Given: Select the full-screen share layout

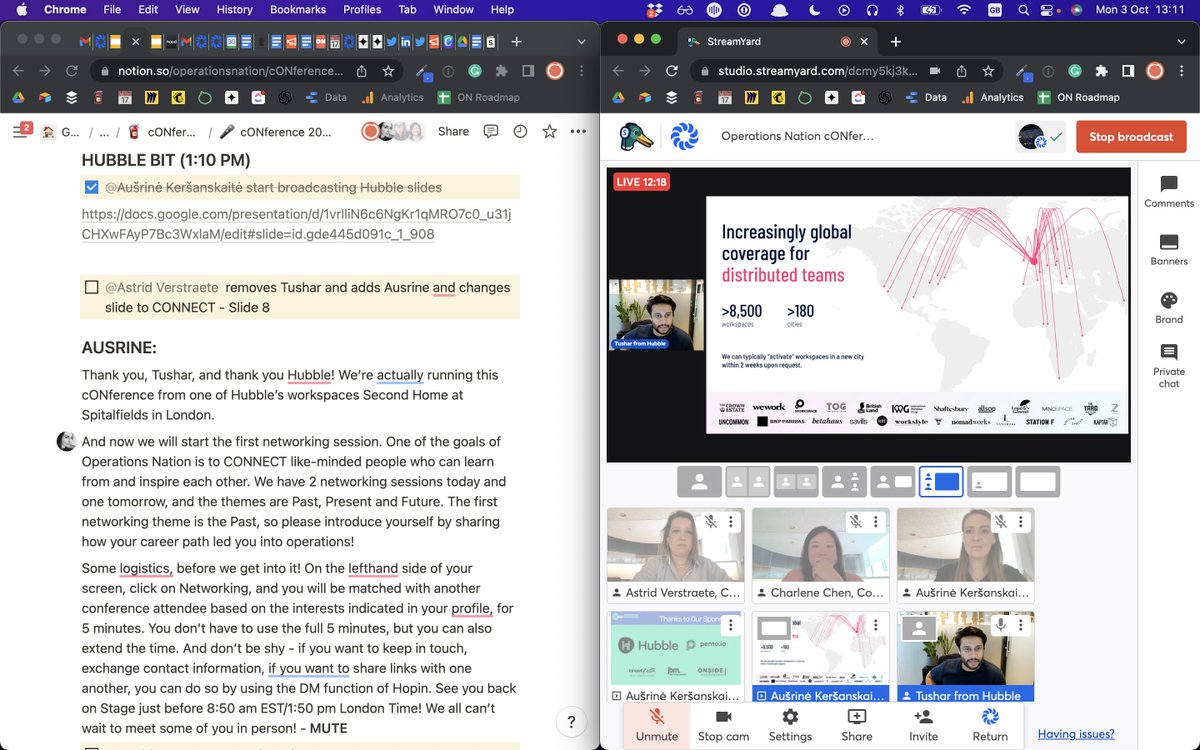Looking at the screenshot, I should coord(1038,482).
